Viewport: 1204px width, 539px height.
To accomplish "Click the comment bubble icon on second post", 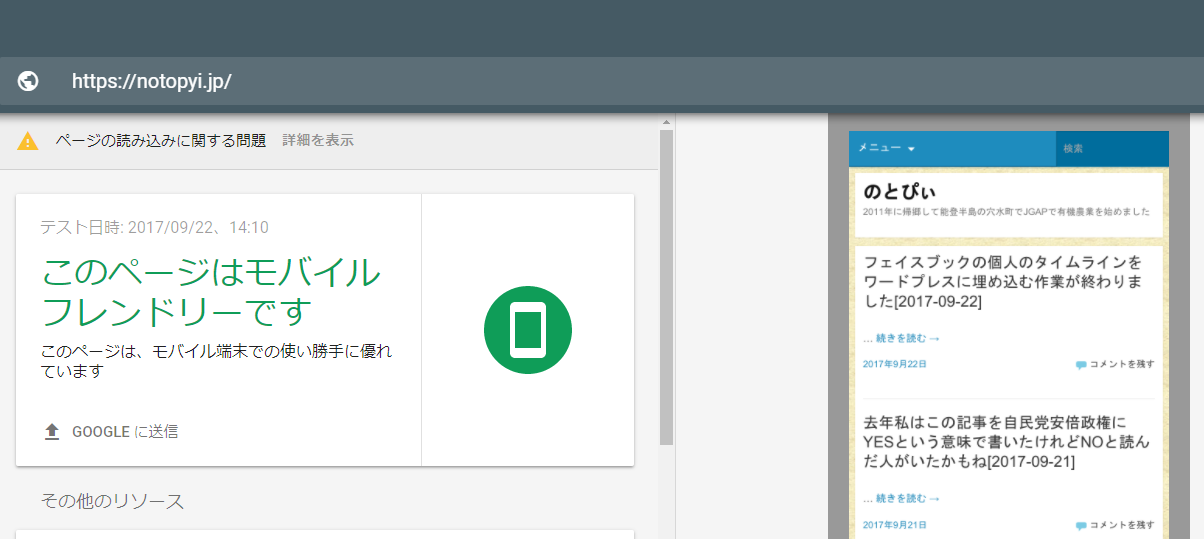I will click(x=1080, y=526).
